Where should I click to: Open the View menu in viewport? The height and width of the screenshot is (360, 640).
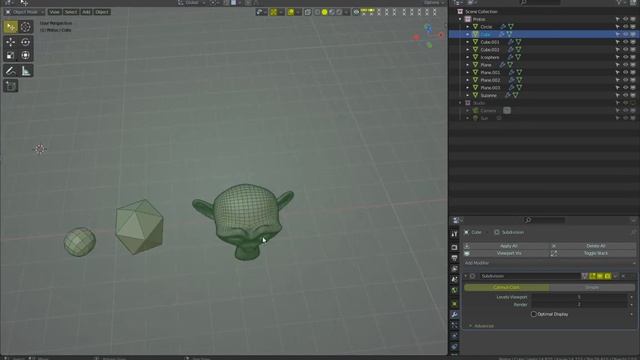(54, 12)
